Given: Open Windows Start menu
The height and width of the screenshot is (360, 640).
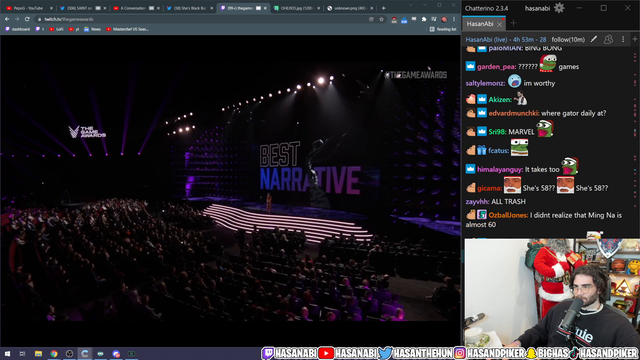Looking at the screenshot, I should click(7, 353).
